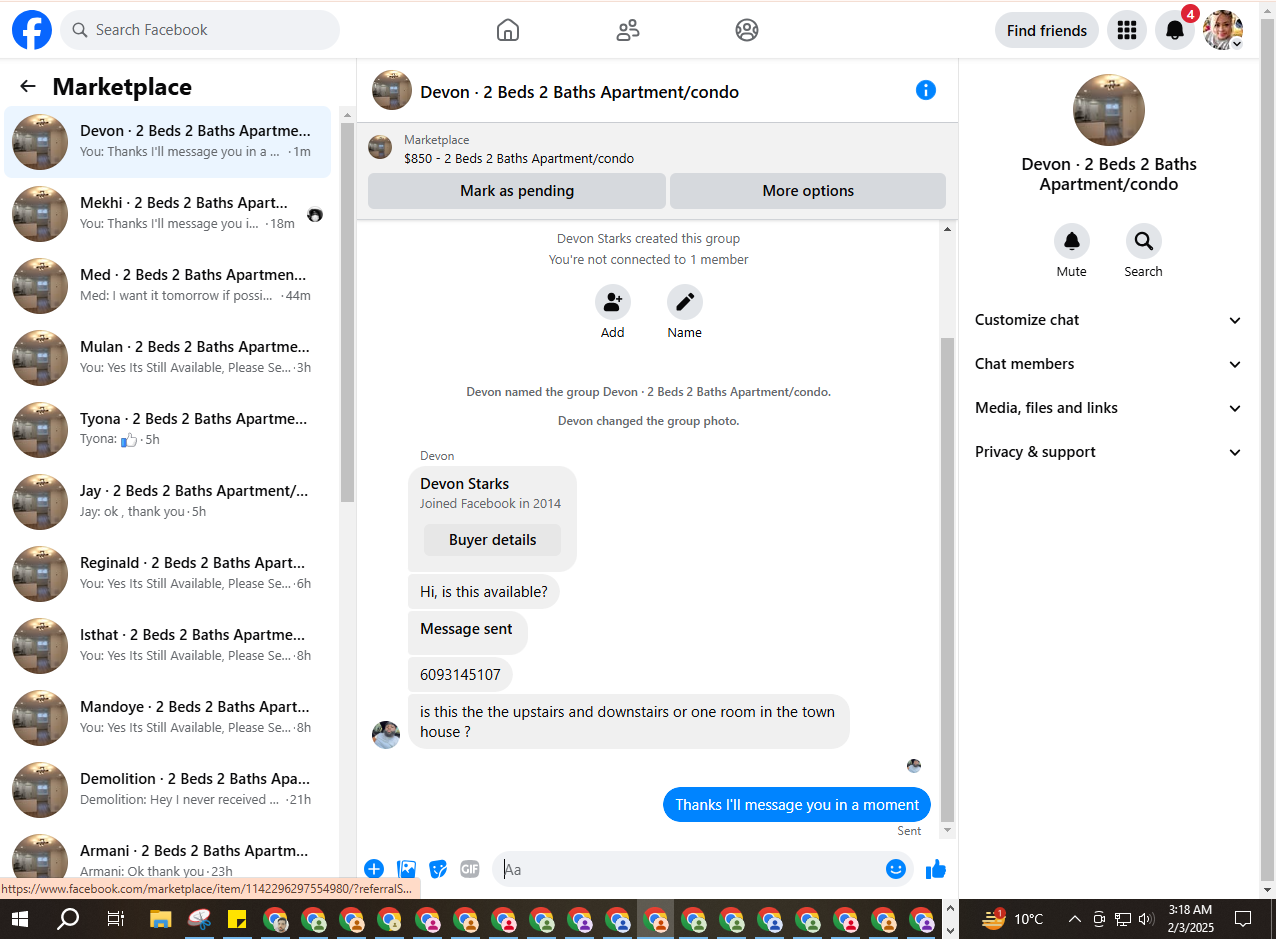Select Devon conversation in list
Screen dimensions: 1276x939
[168, 141]
